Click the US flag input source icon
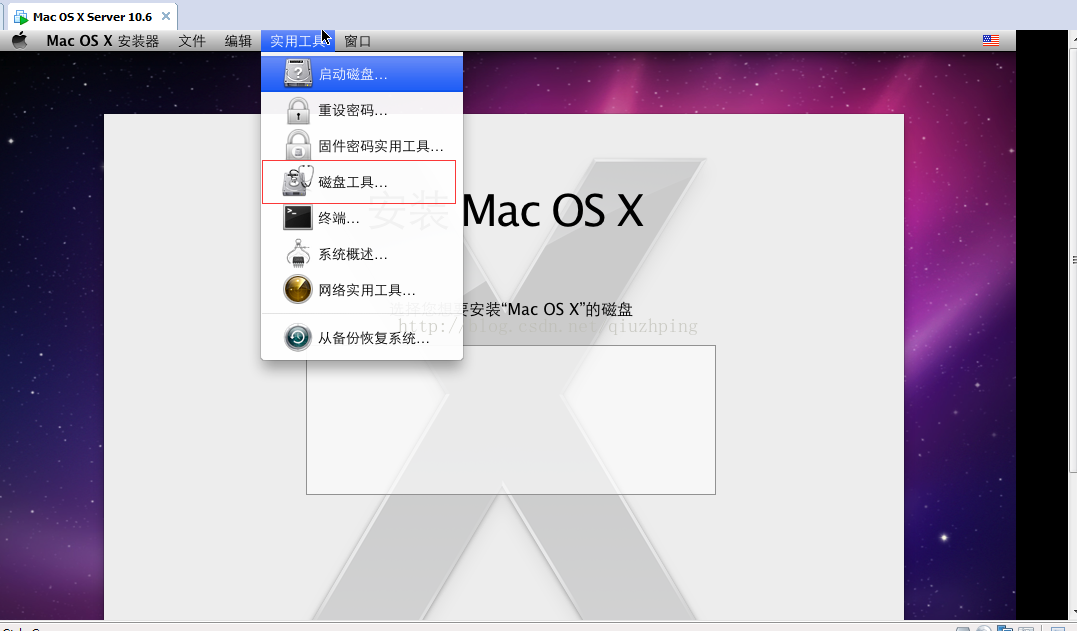This screenshot has height=631, width=1077. [990, 41]
